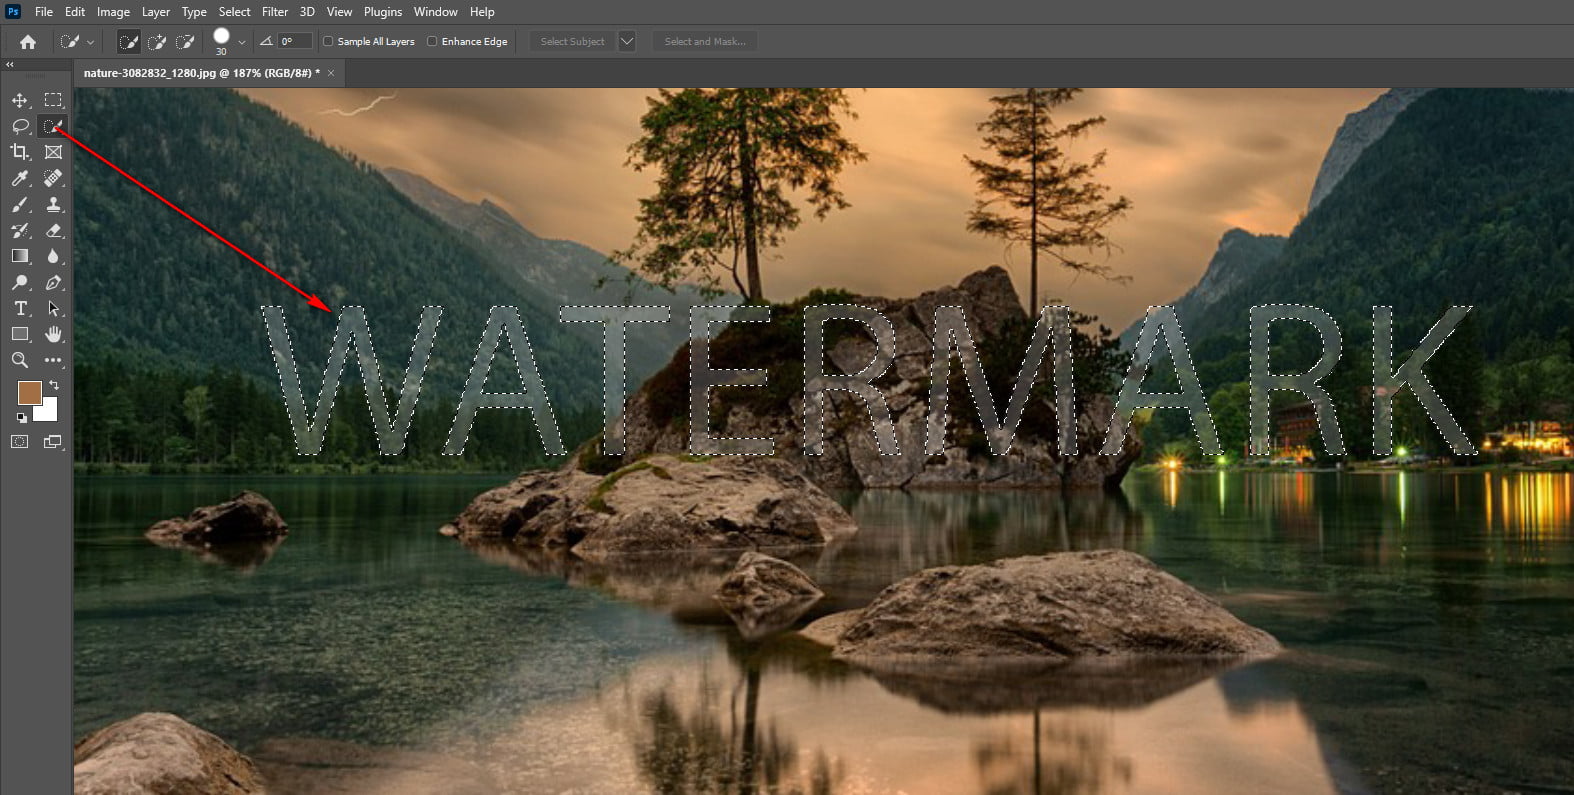
Task: Open the Image menu
Action: point(113,12)
